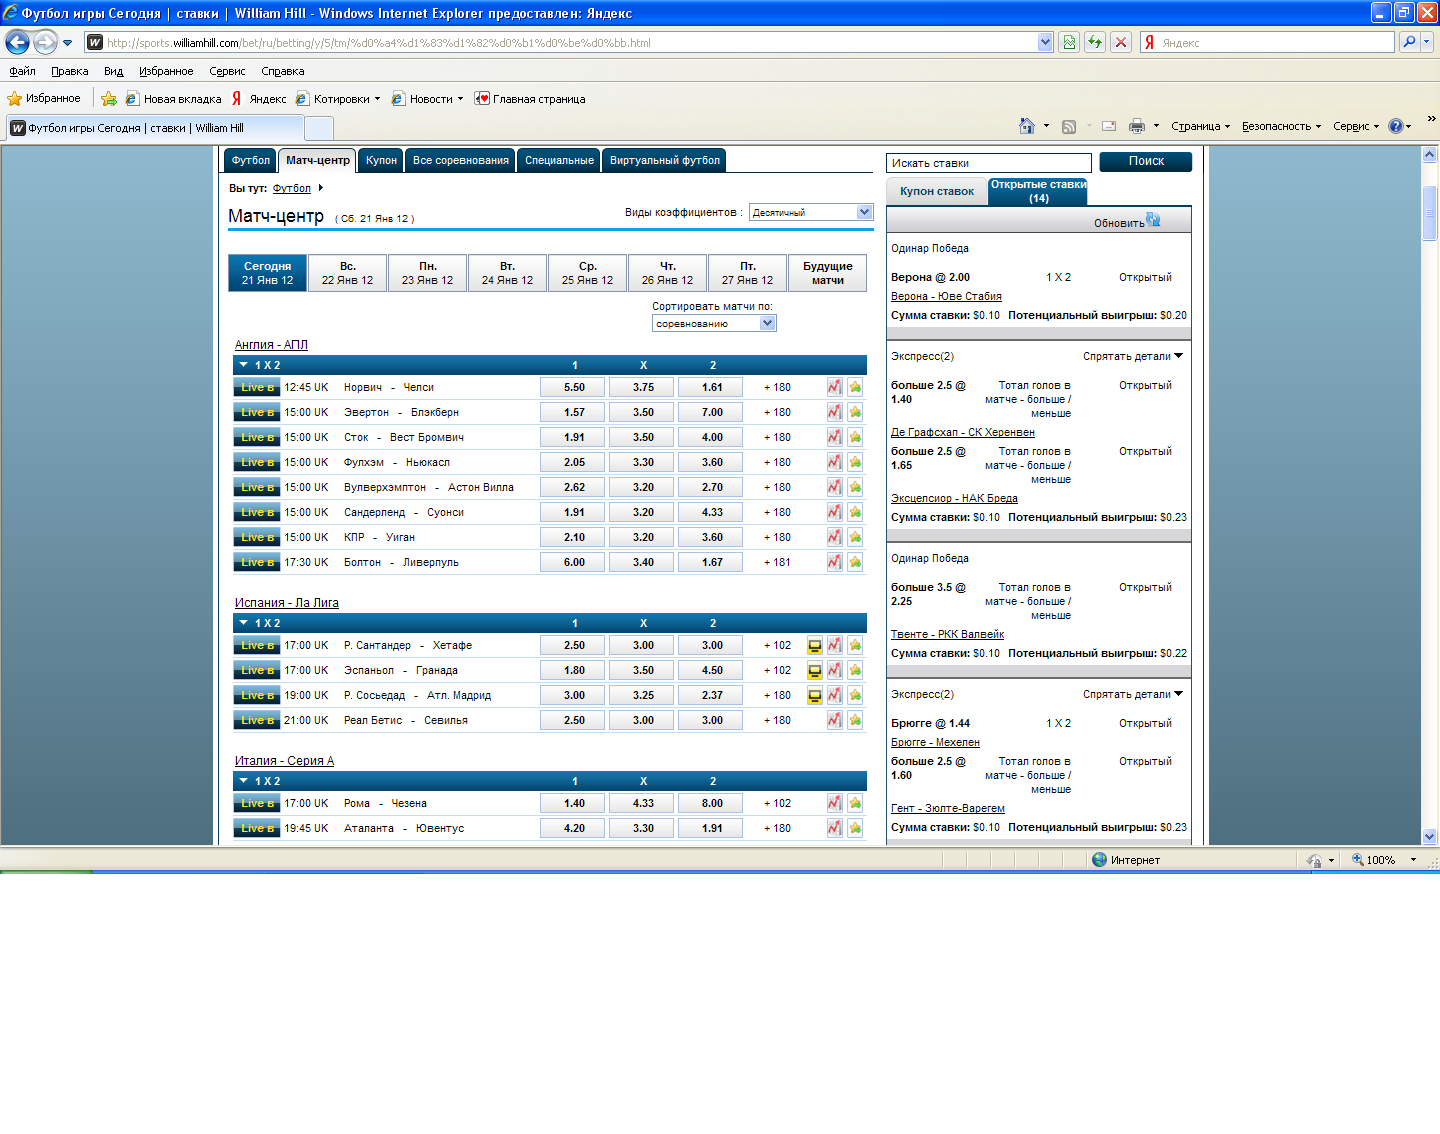The image size is (1440, 1134).
Task: Click the browser home icon
Action: (1026, 126)
